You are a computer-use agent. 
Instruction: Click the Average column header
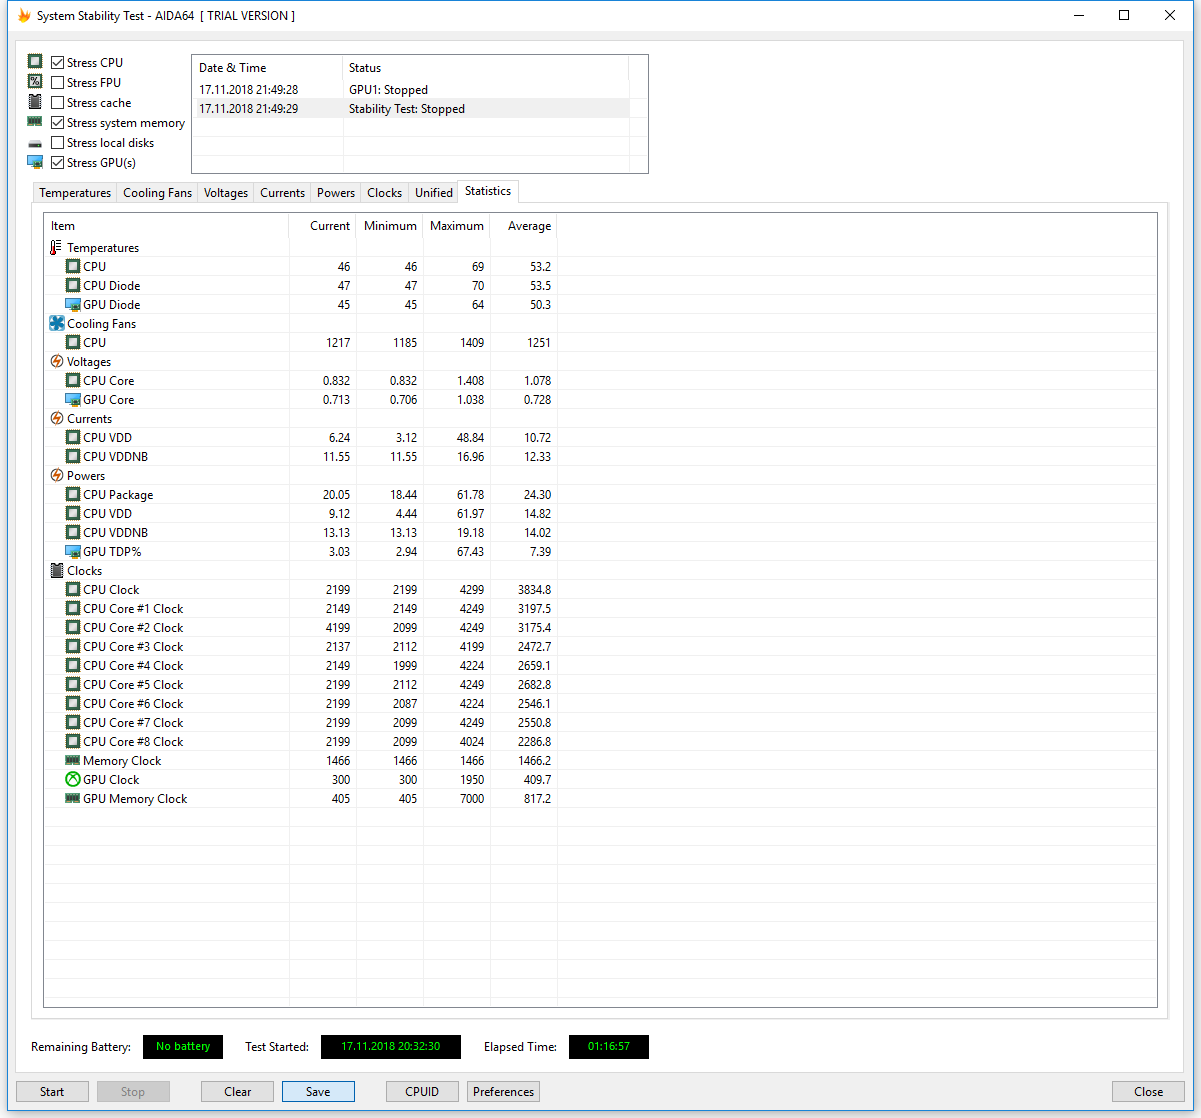[524, 226]
